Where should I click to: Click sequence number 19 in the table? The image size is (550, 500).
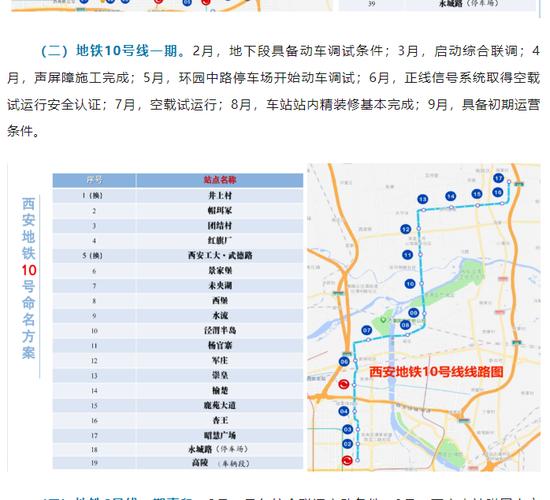[94, 463]
